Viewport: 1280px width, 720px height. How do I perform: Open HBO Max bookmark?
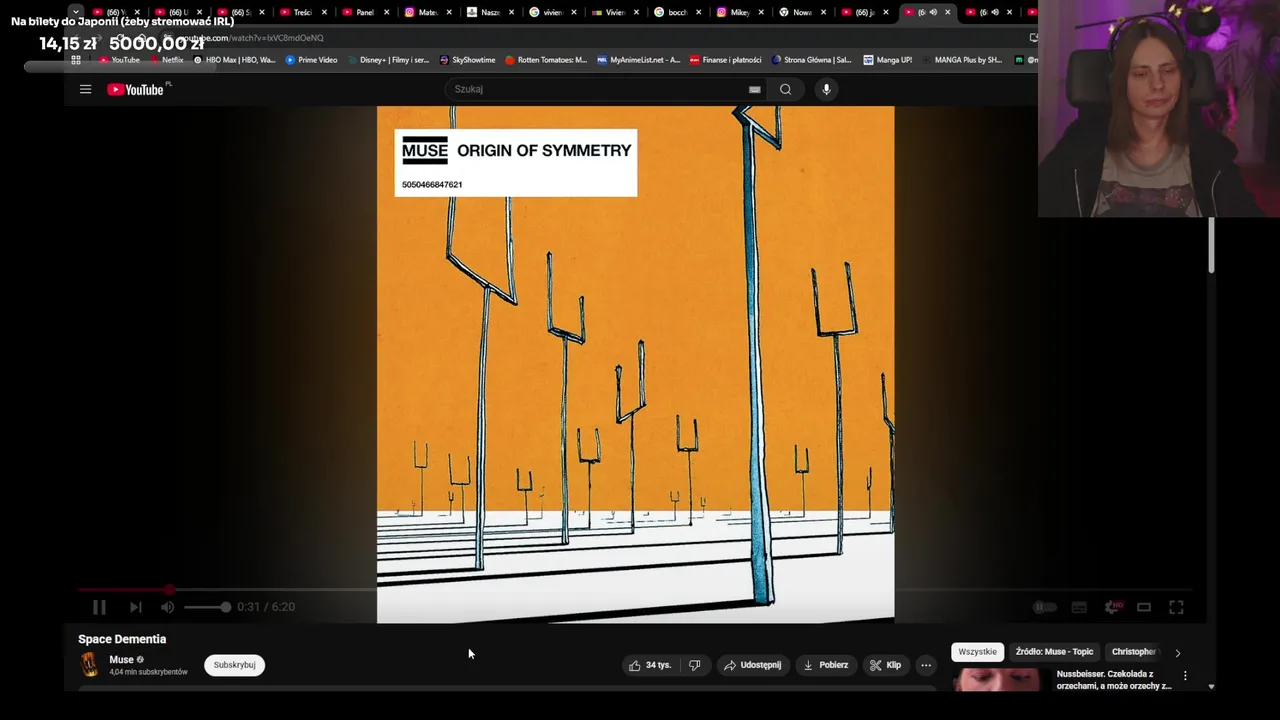pyautogui.click(x=234, y=60)
